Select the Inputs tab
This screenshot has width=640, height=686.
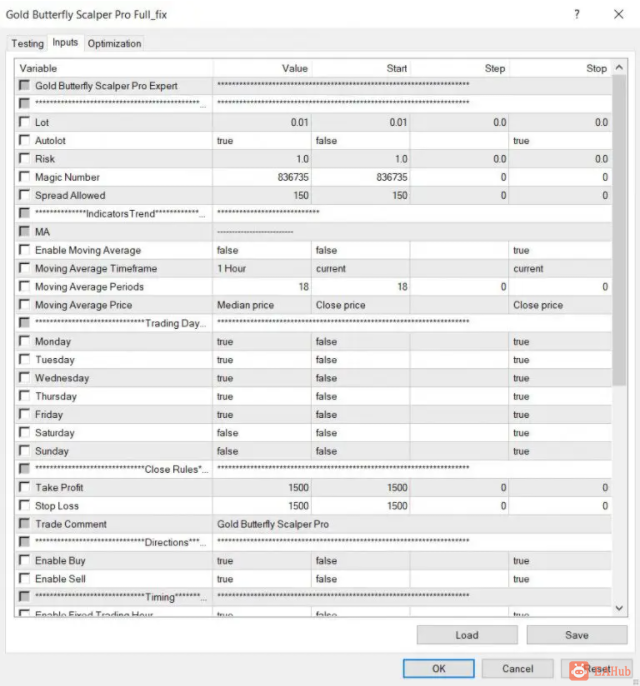coord(65,42)
